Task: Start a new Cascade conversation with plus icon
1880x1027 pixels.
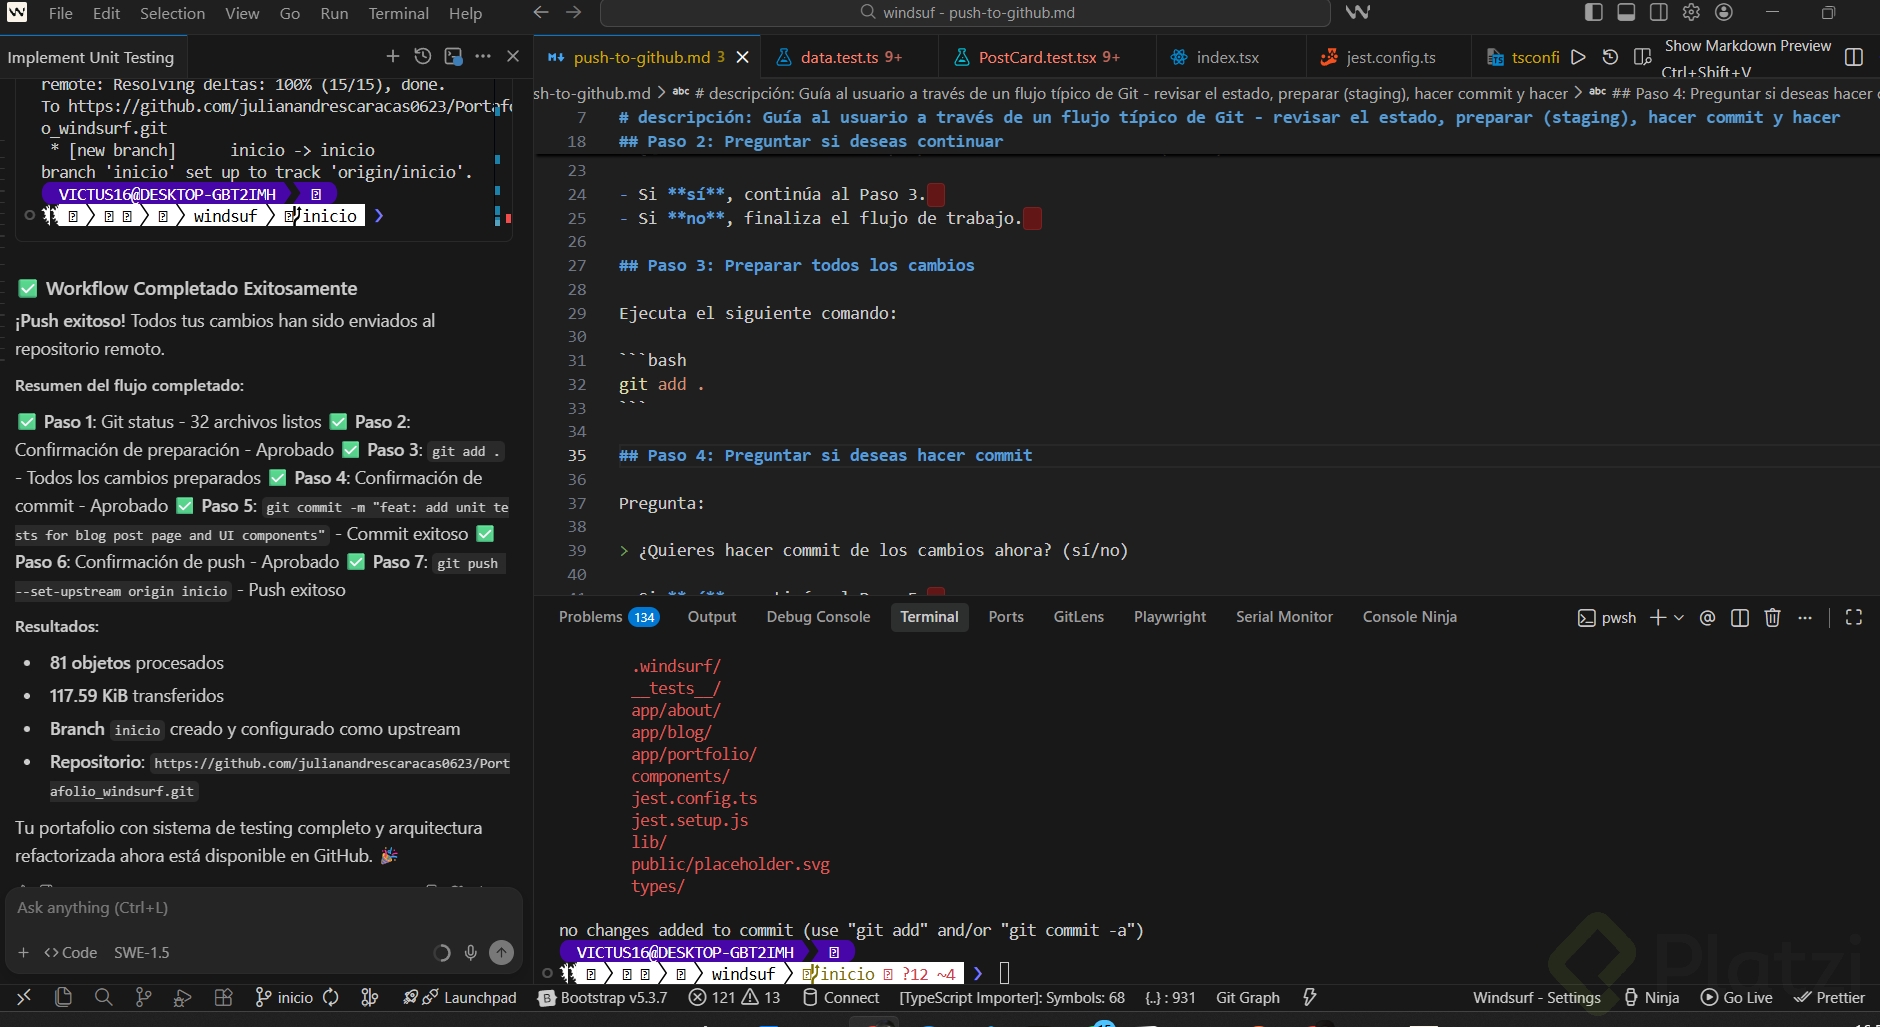Action: point(392,56)
